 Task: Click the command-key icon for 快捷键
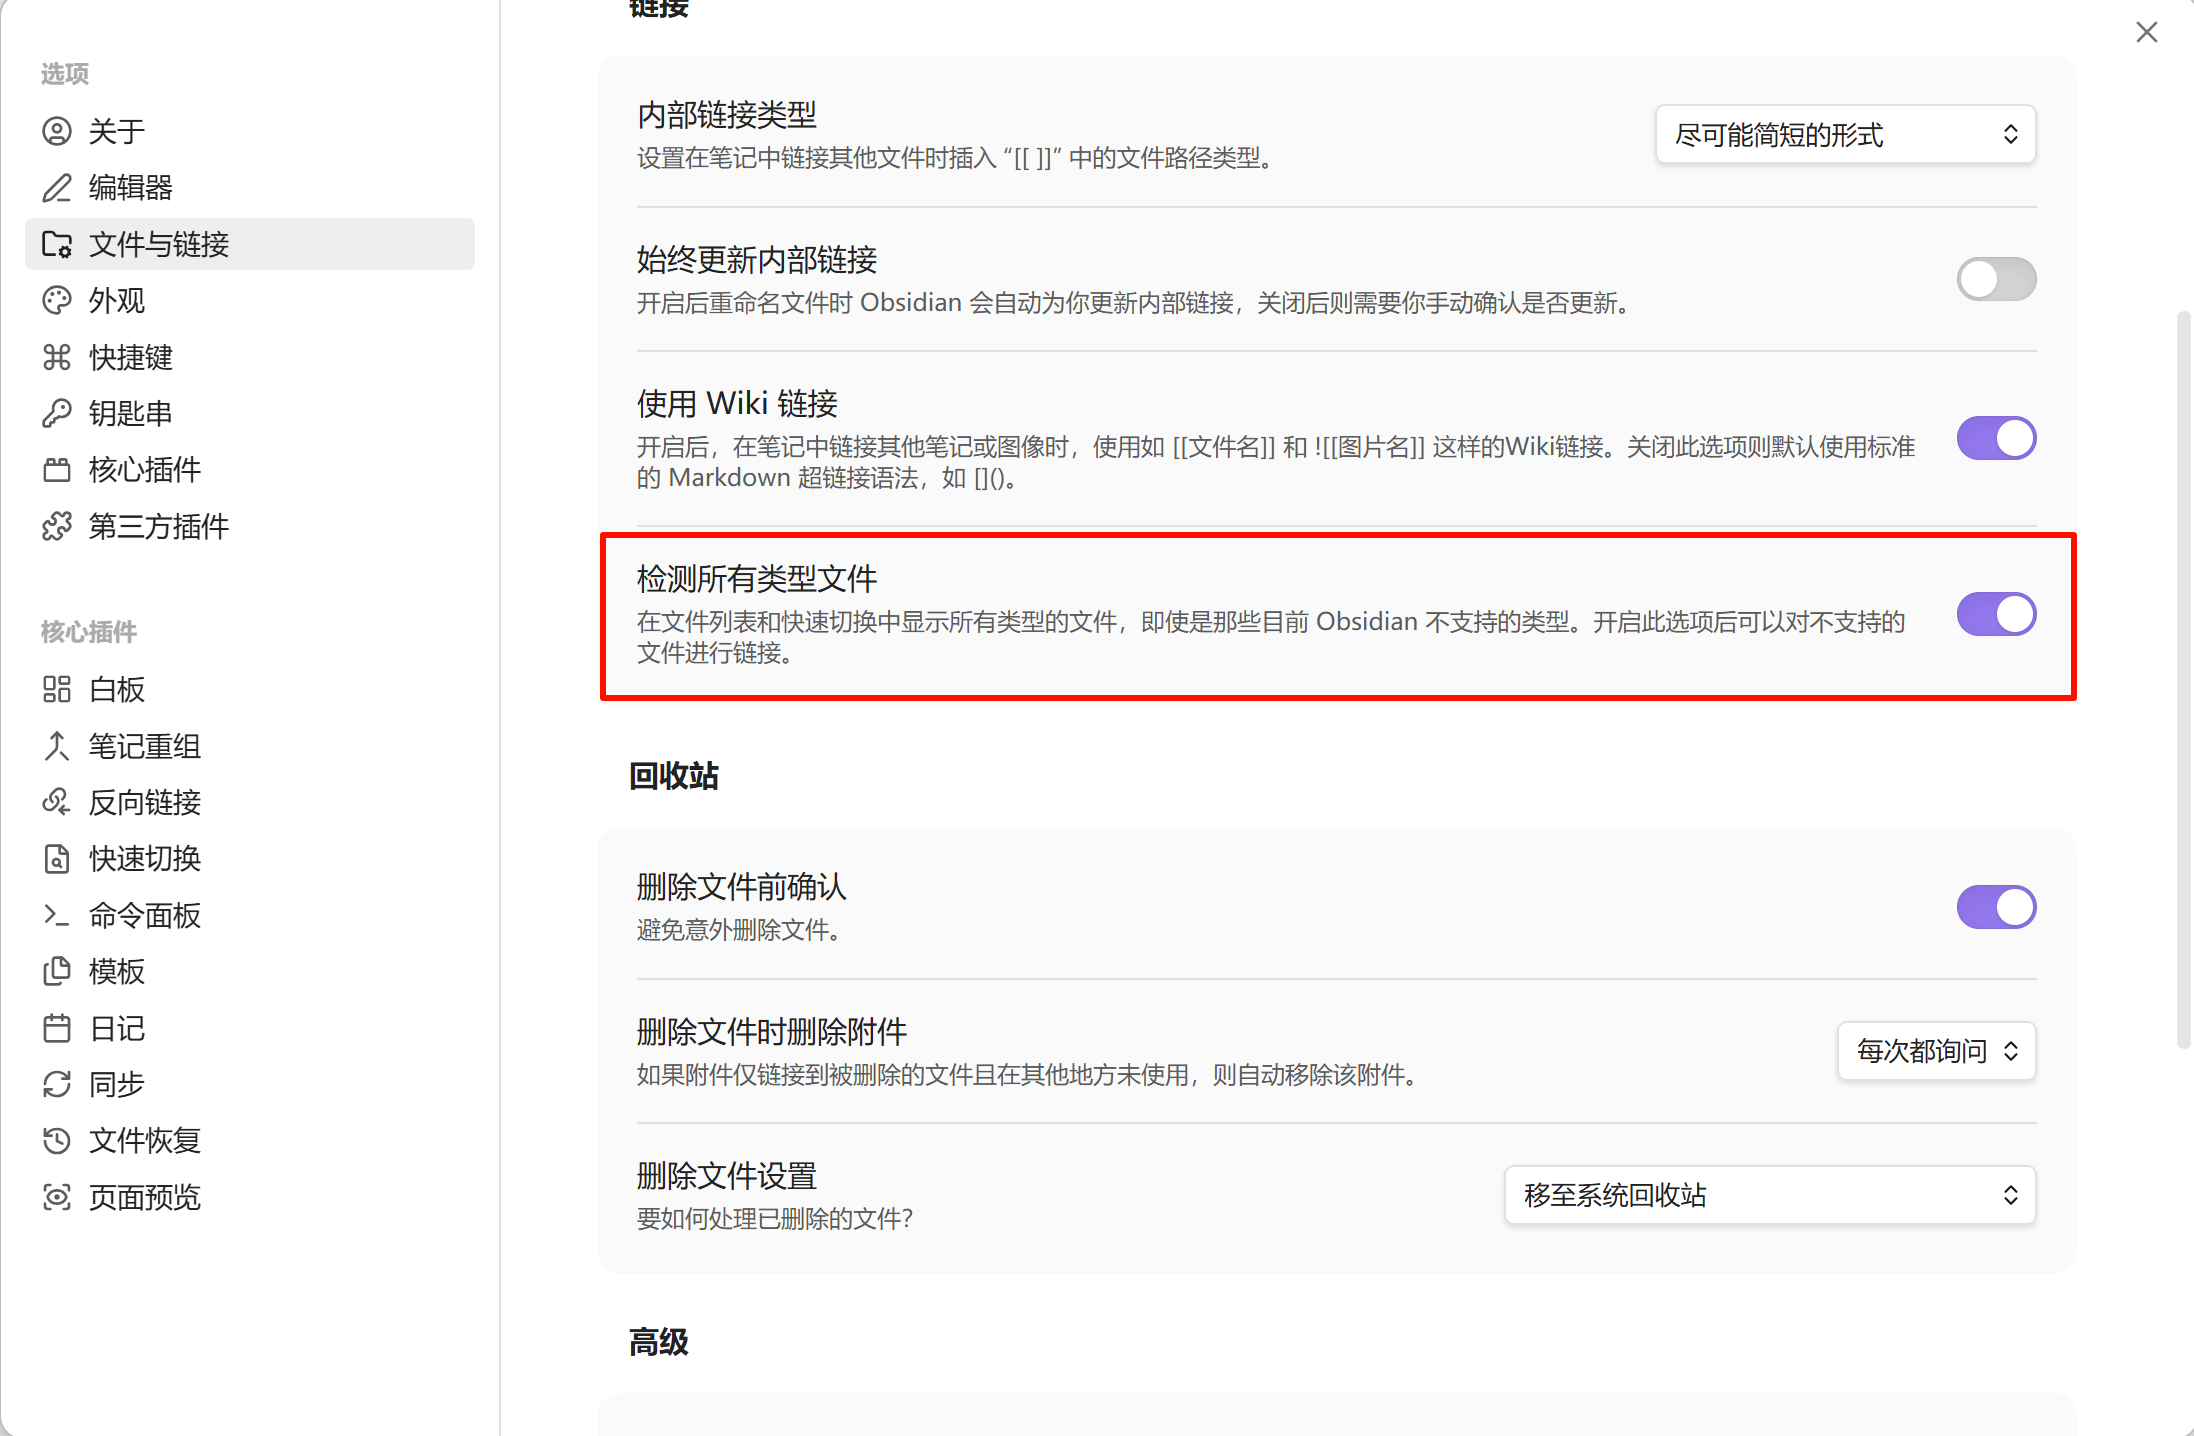(x=57, y=357)
